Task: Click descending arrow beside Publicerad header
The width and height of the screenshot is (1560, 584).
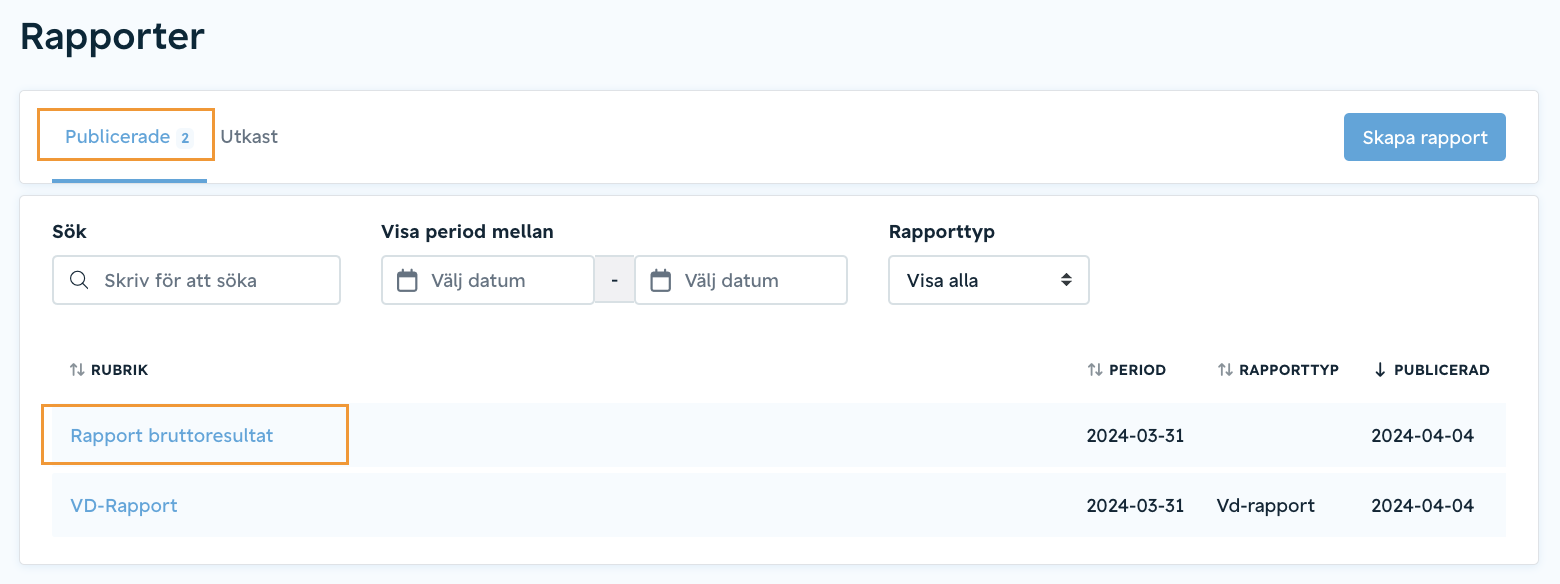Action: coord(1380,370)
